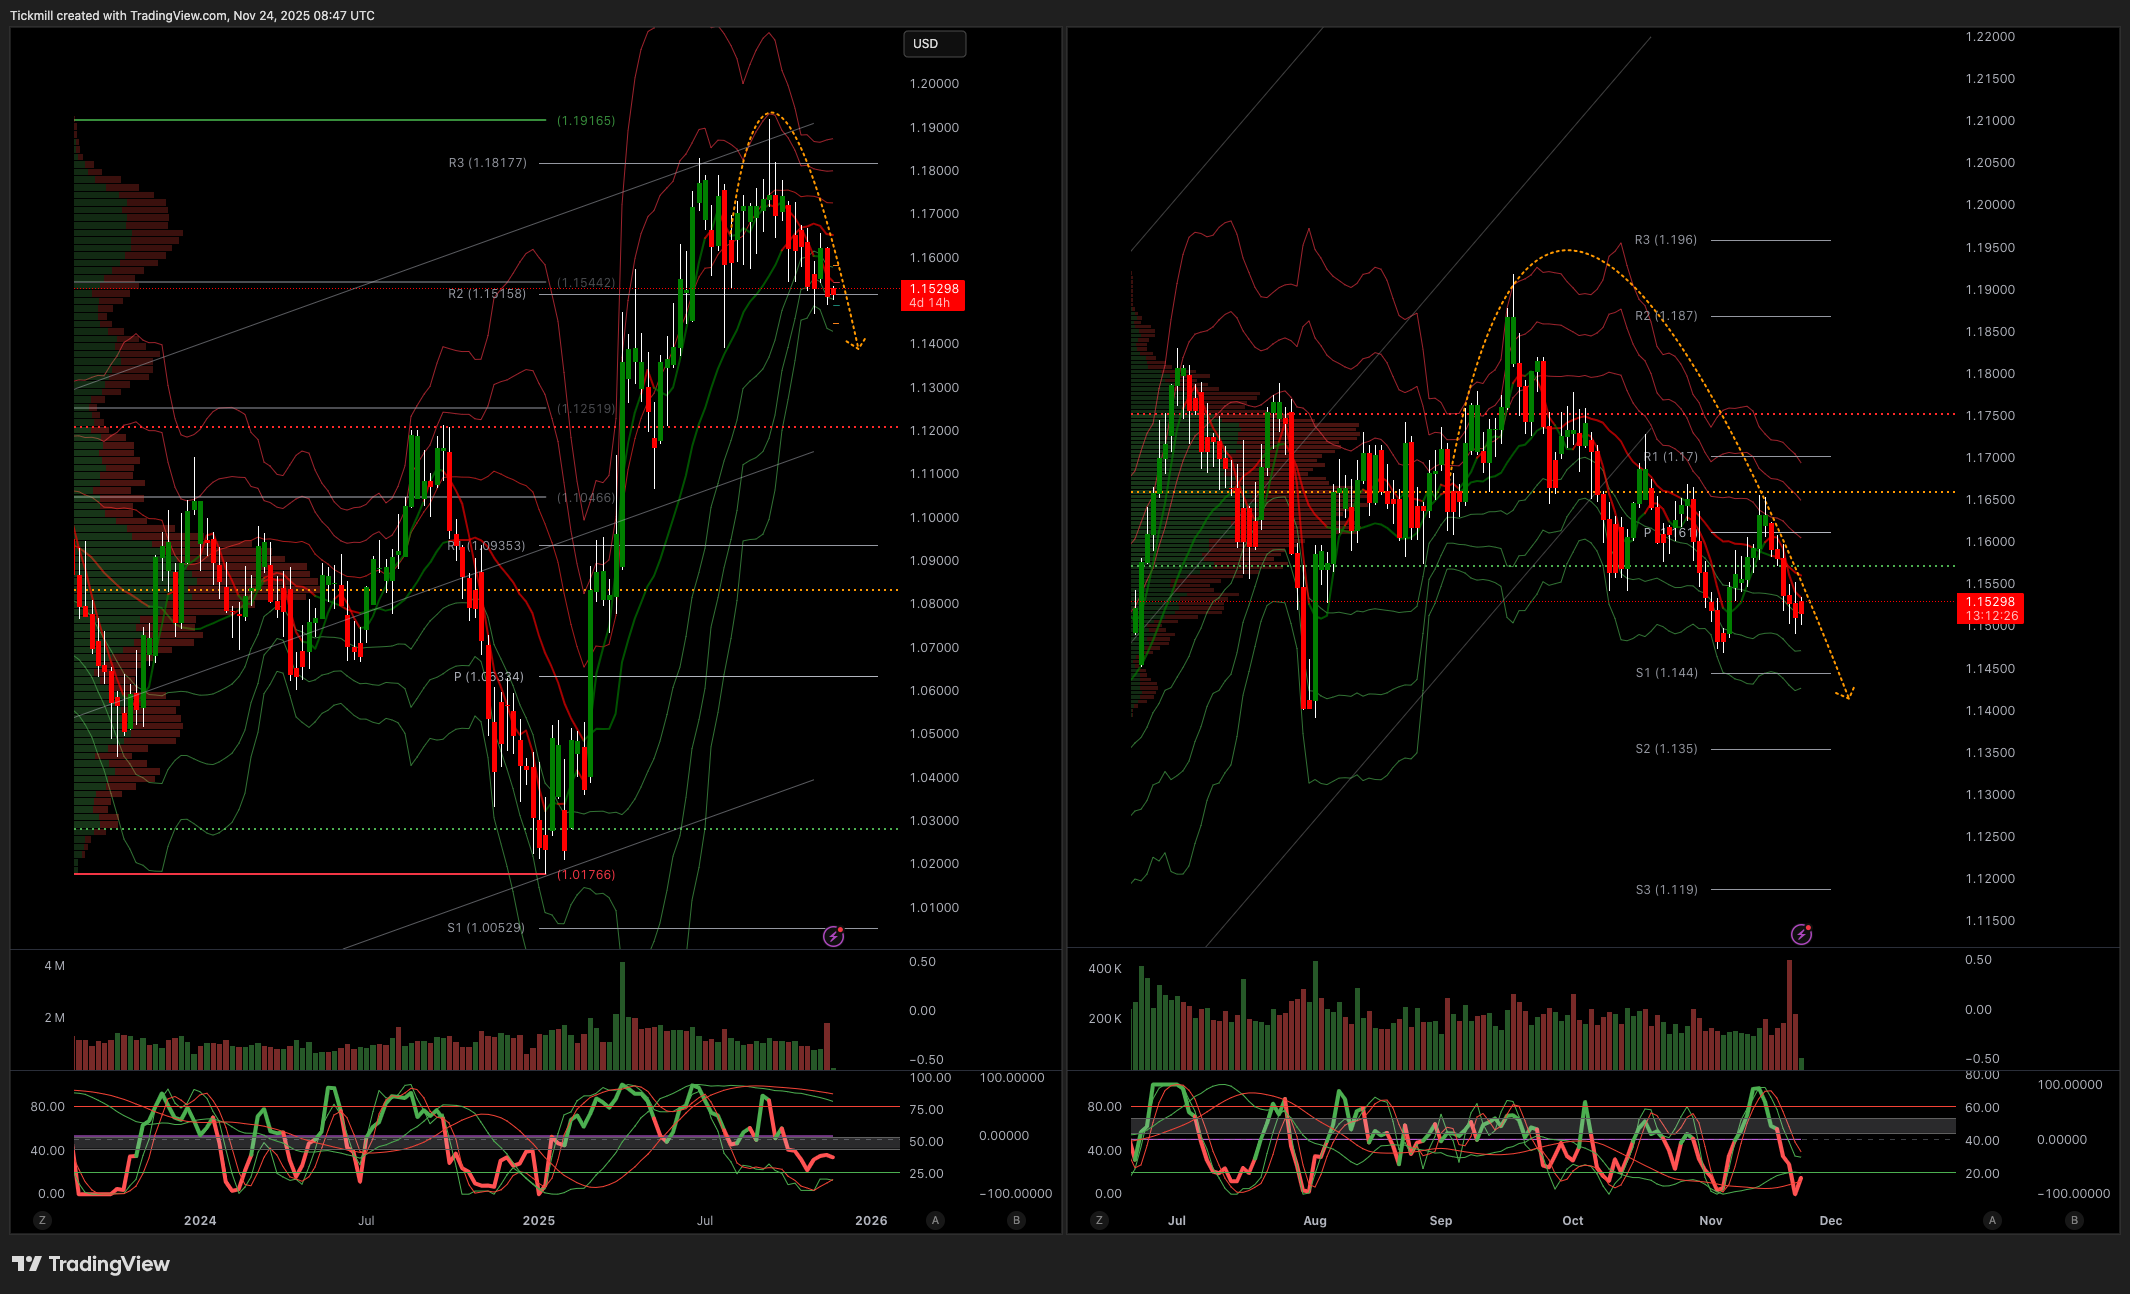Open the USD currency dropdown
The image size is (2130, 1294).
(934, 44)
